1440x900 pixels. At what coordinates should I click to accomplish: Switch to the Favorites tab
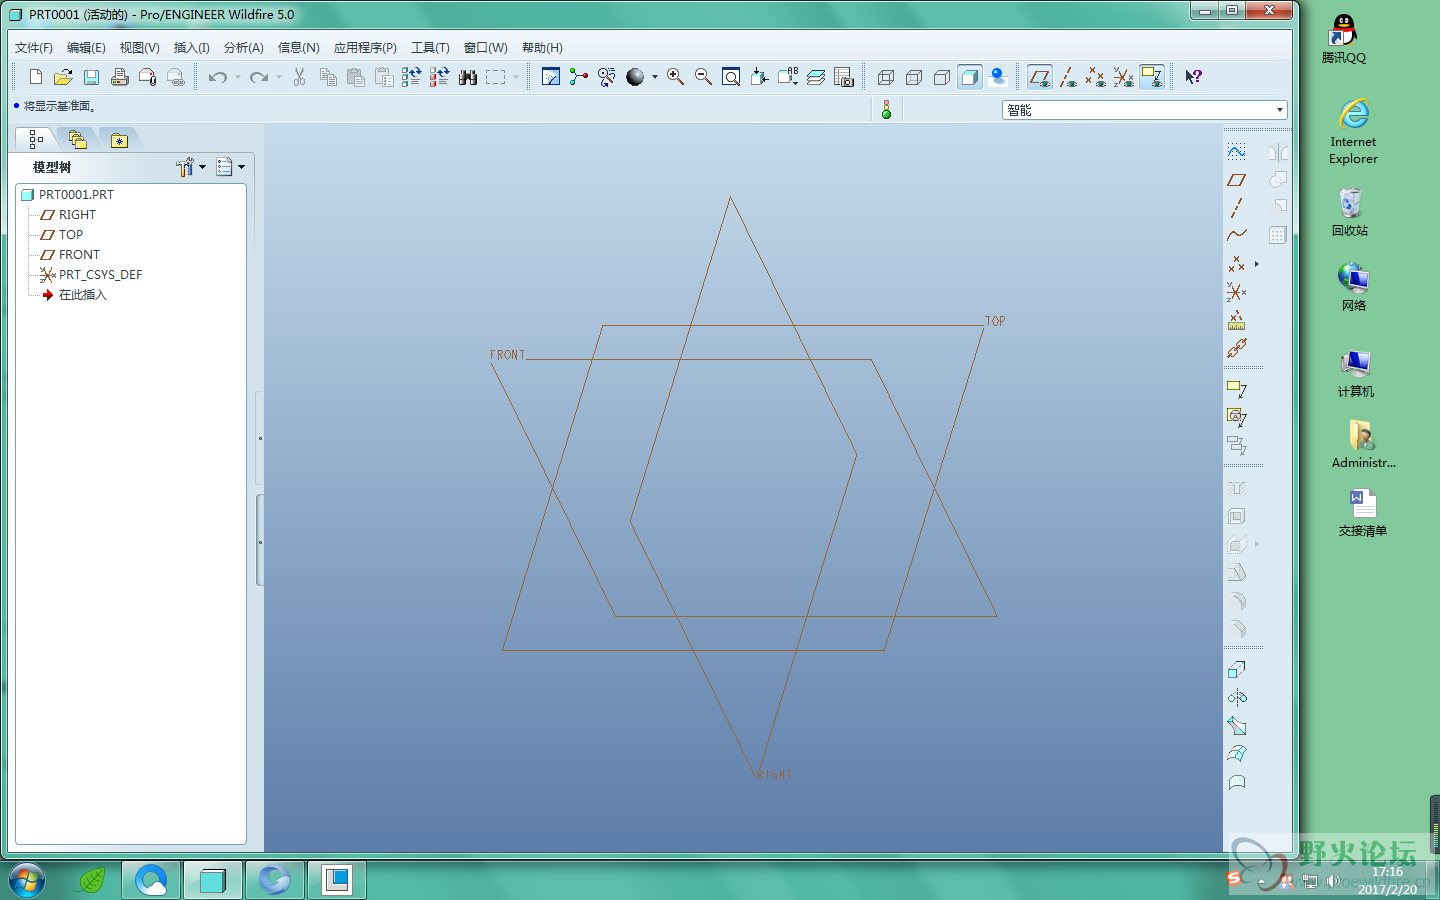119,140
